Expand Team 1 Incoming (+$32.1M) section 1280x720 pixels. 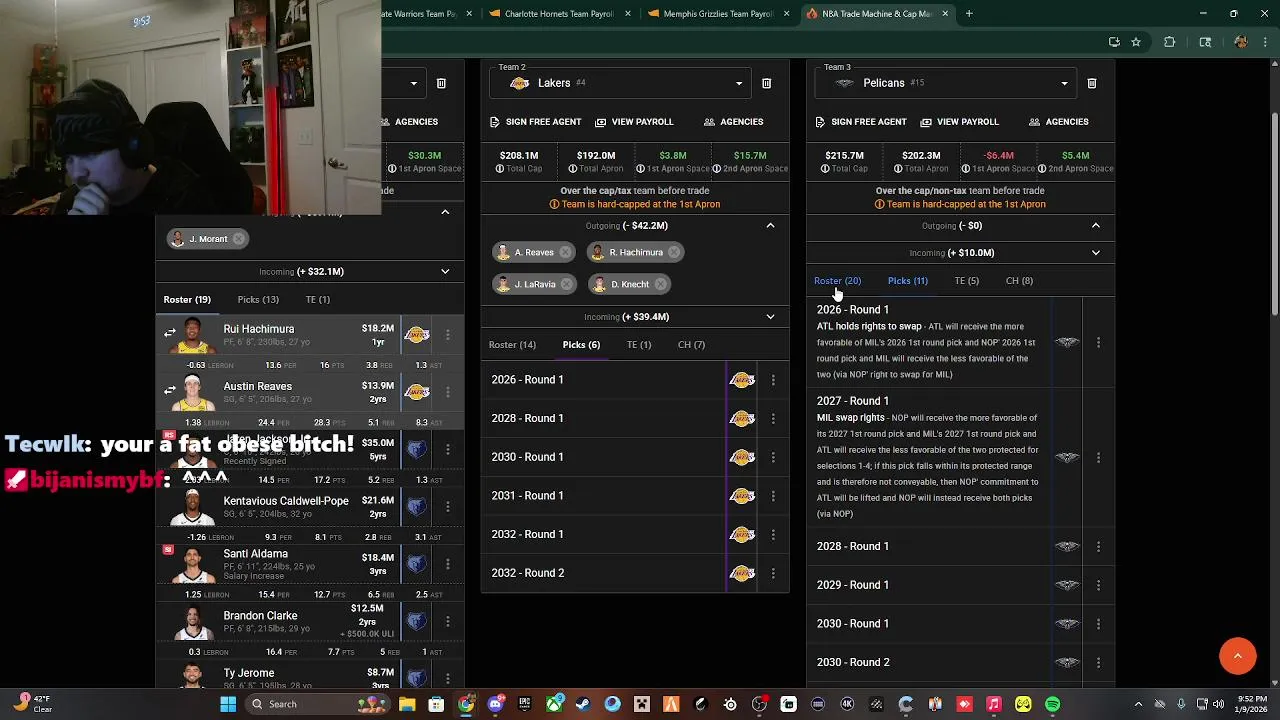445,272
